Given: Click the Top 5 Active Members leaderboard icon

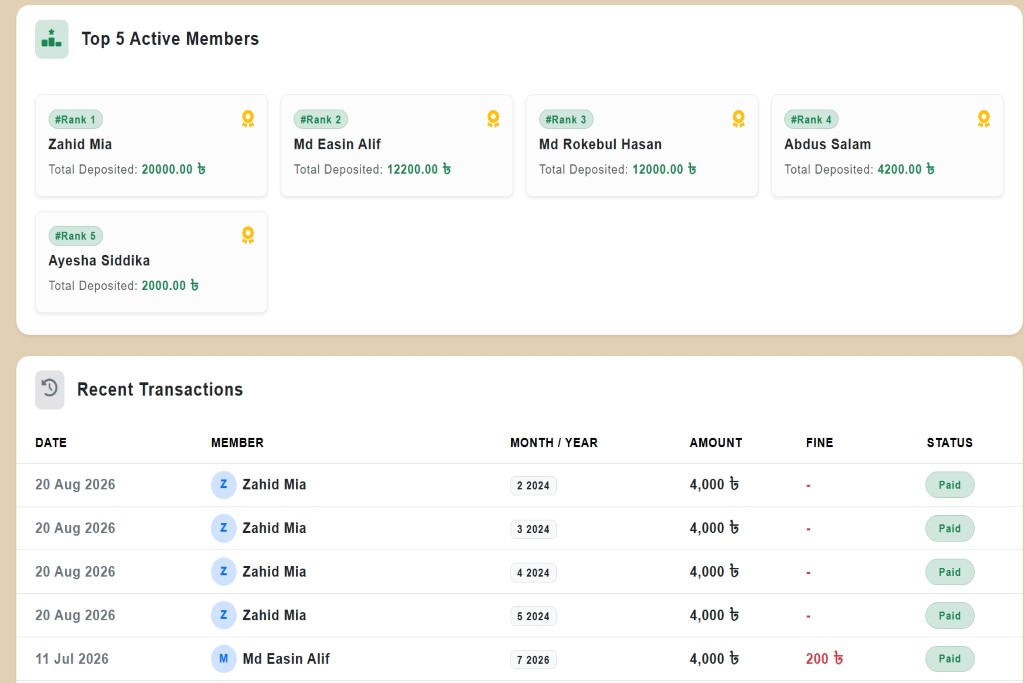Looking at the screenshot, I should point(52,39).
